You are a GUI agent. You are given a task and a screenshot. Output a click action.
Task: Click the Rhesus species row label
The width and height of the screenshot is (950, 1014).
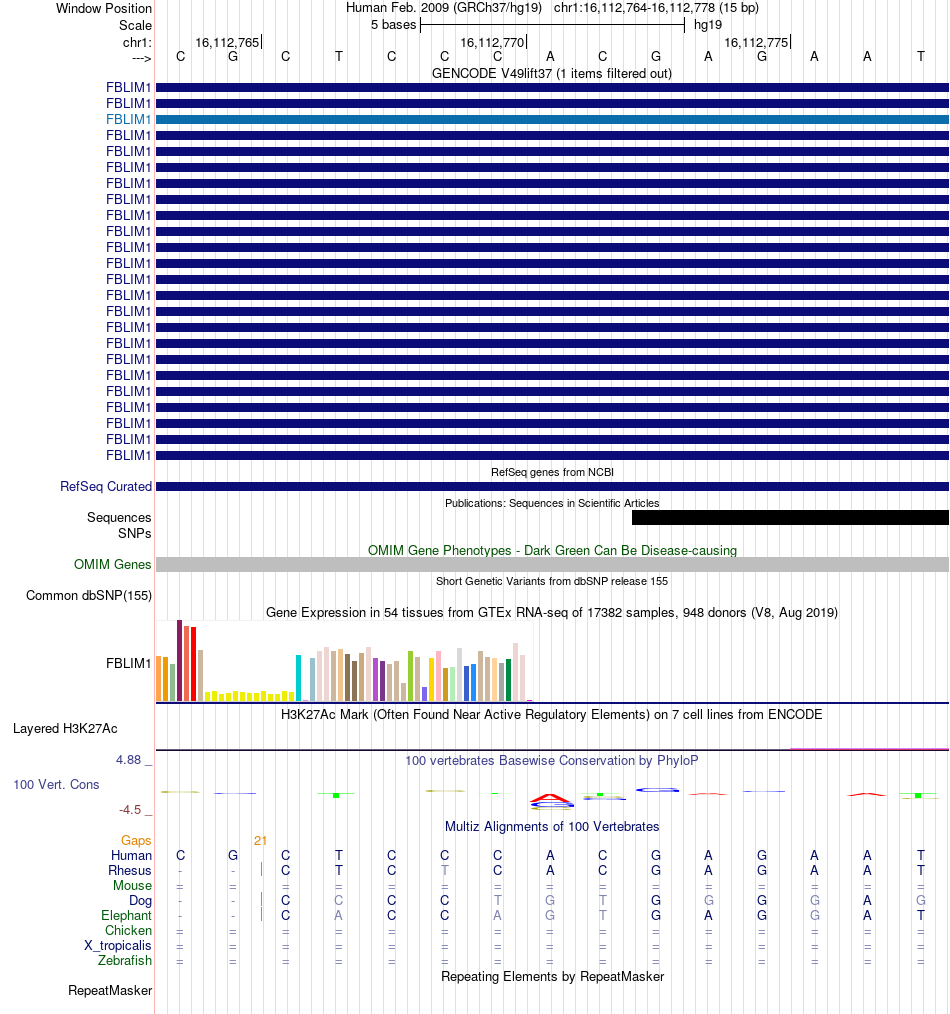coord(129,870)
